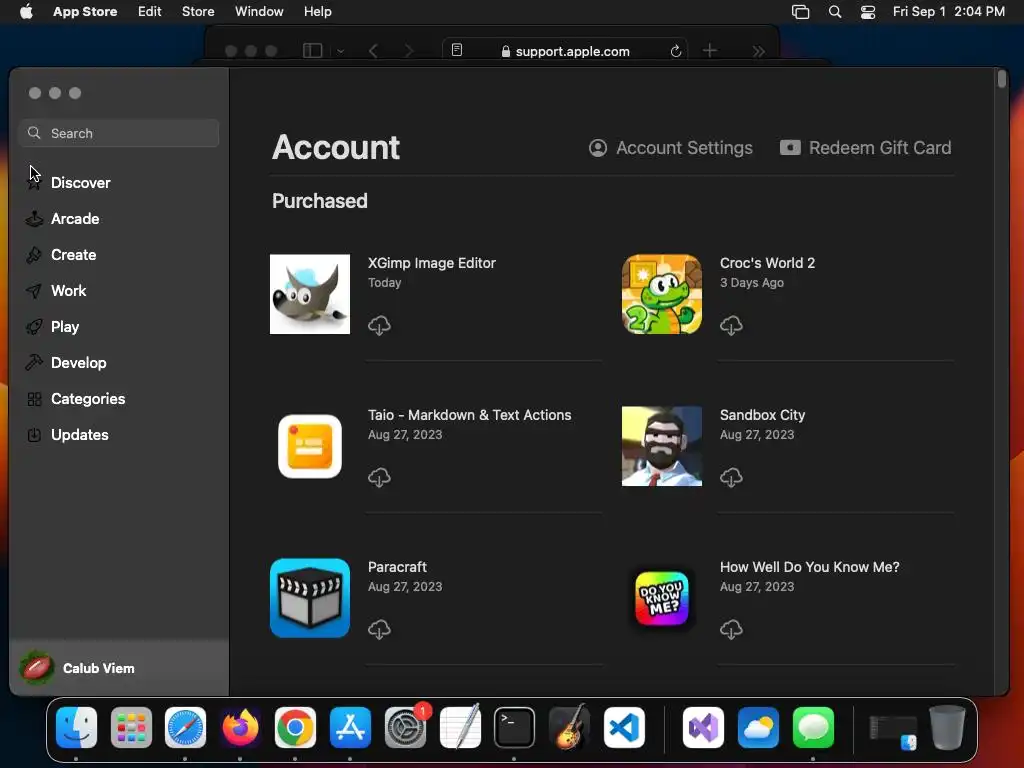Browse Categories in sidebar
1024x768 pixels.
coord(88,398)
